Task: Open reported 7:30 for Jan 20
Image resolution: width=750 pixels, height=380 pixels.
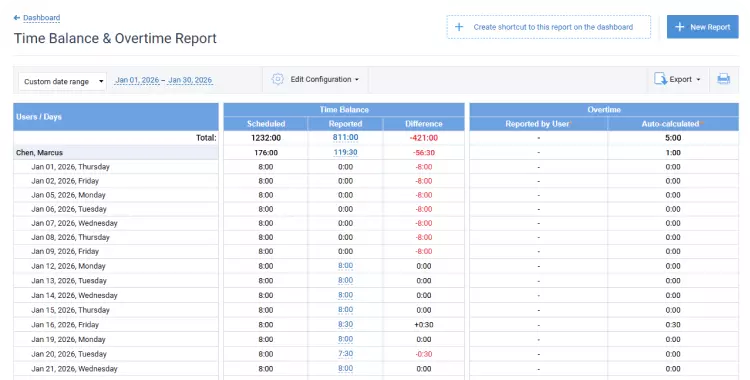Action: tap(345, 354)
